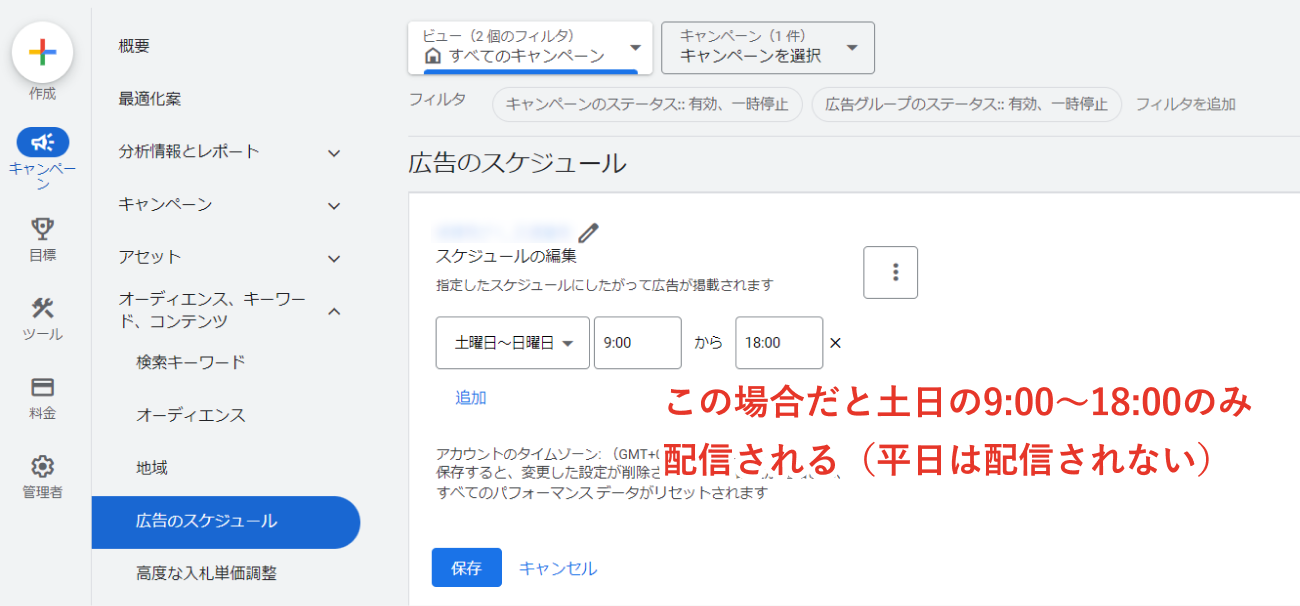Viewport: 1300px width, 606px height.
Task: Go to 概要 page
Action: (x=134, y=46)
